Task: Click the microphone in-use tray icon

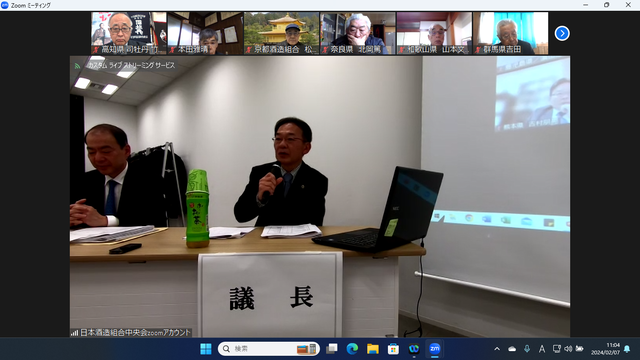Action: [527, 349]
